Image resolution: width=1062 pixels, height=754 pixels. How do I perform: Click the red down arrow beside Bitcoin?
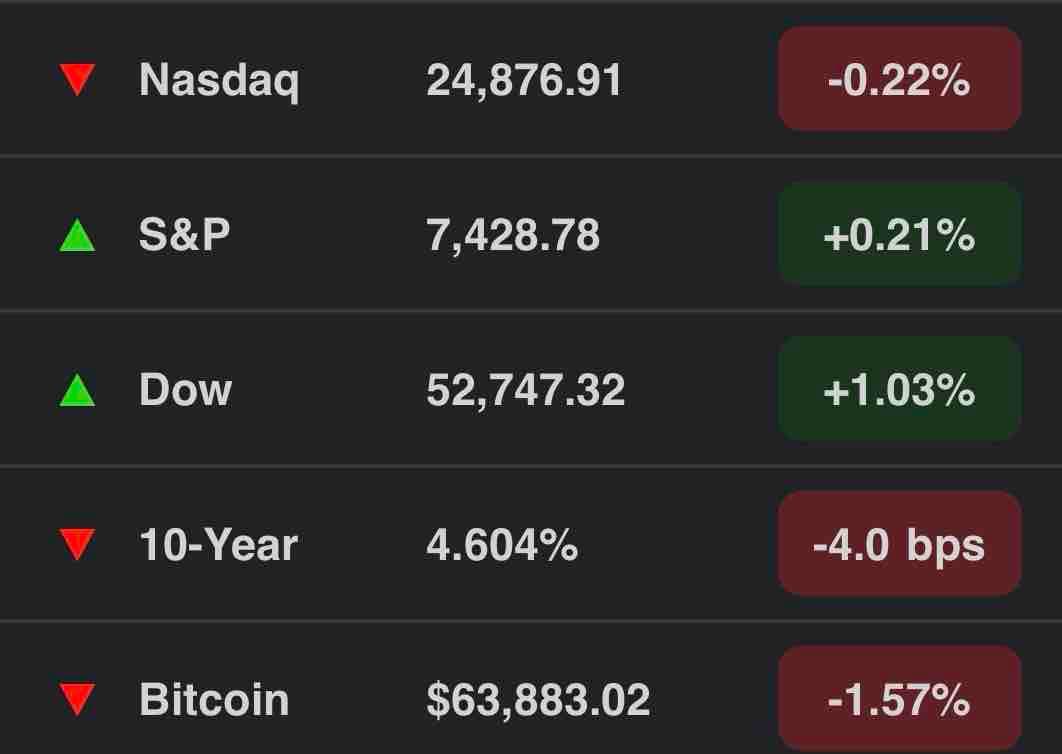[77, 700]
